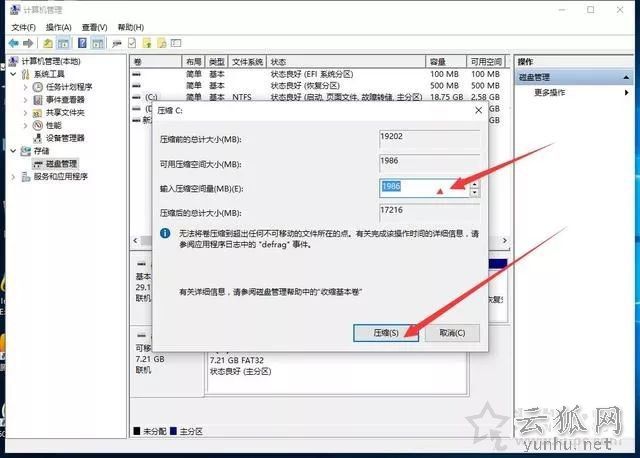Click the 布局 column header

(193, 62)
